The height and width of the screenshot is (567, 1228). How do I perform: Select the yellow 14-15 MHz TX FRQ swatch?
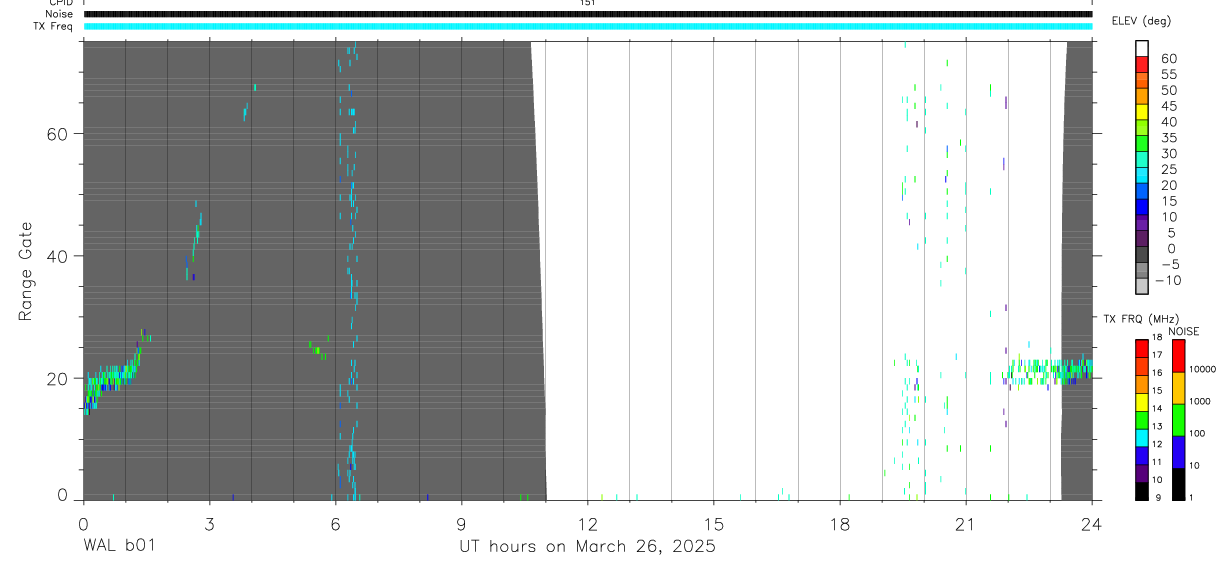point(1142,402)
